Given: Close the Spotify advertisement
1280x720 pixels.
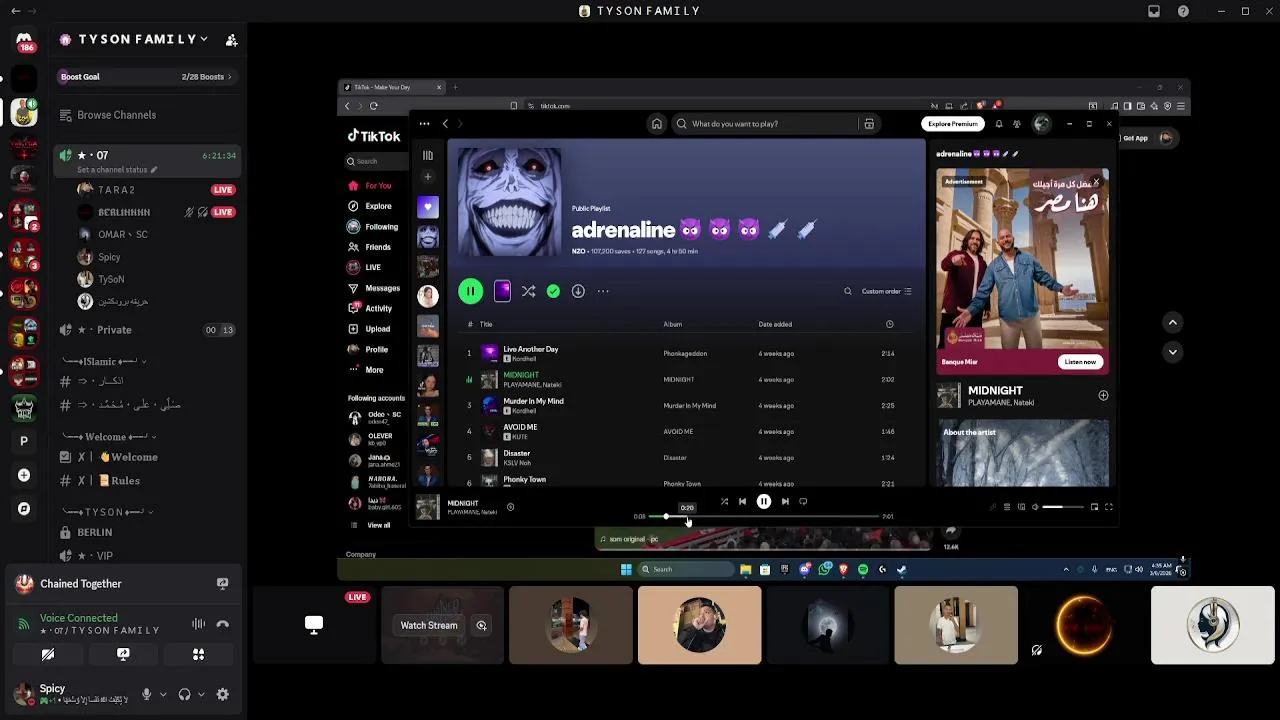Looking at the screenshot, I should [x=1096, y=182].
